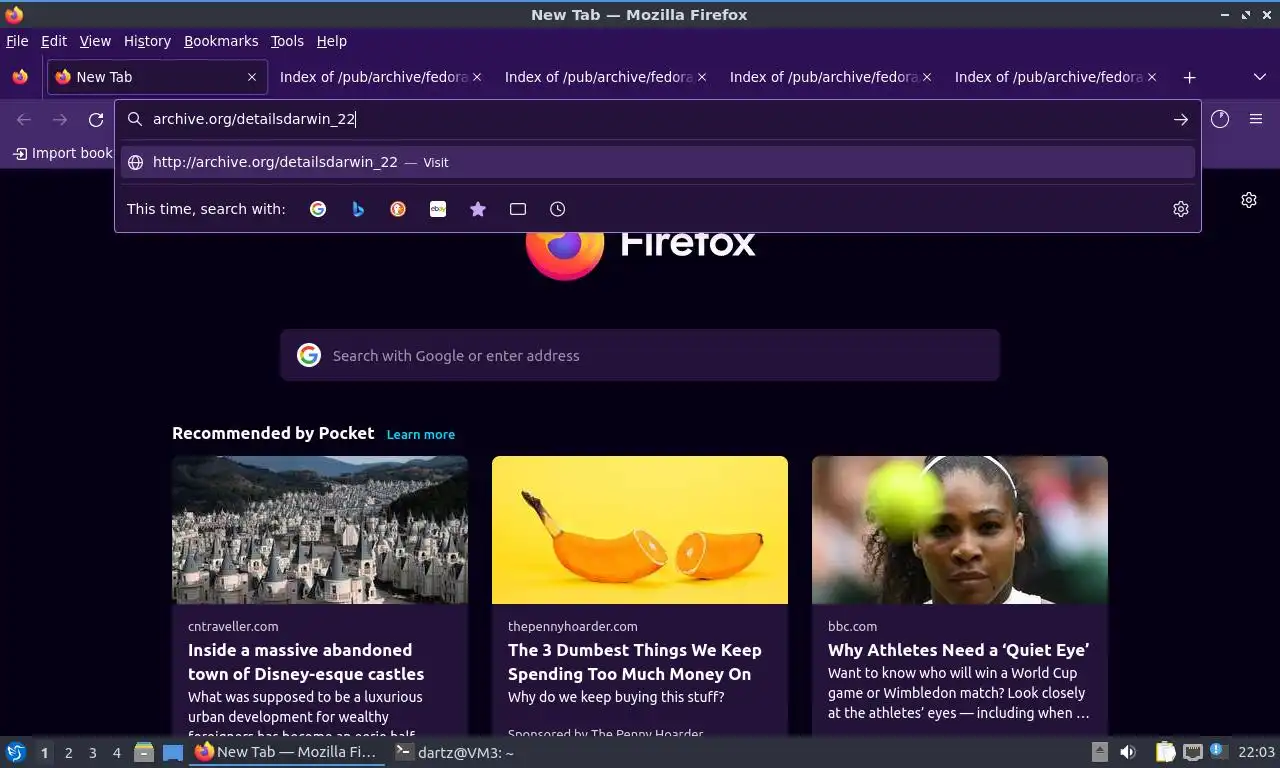This screenshot has width=1280, height=768.
Task: Open a new tab with plus button
Action: click(1190, 77)
